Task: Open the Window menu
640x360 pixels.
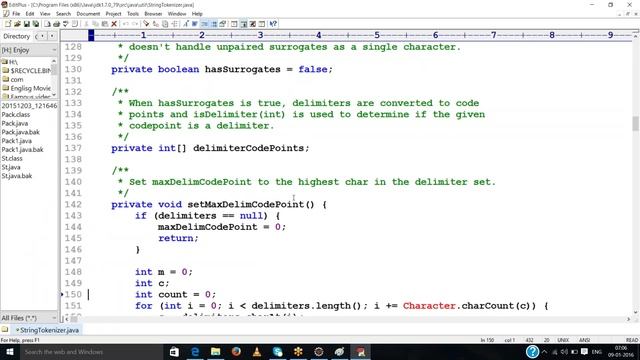Action: (177, 14)
